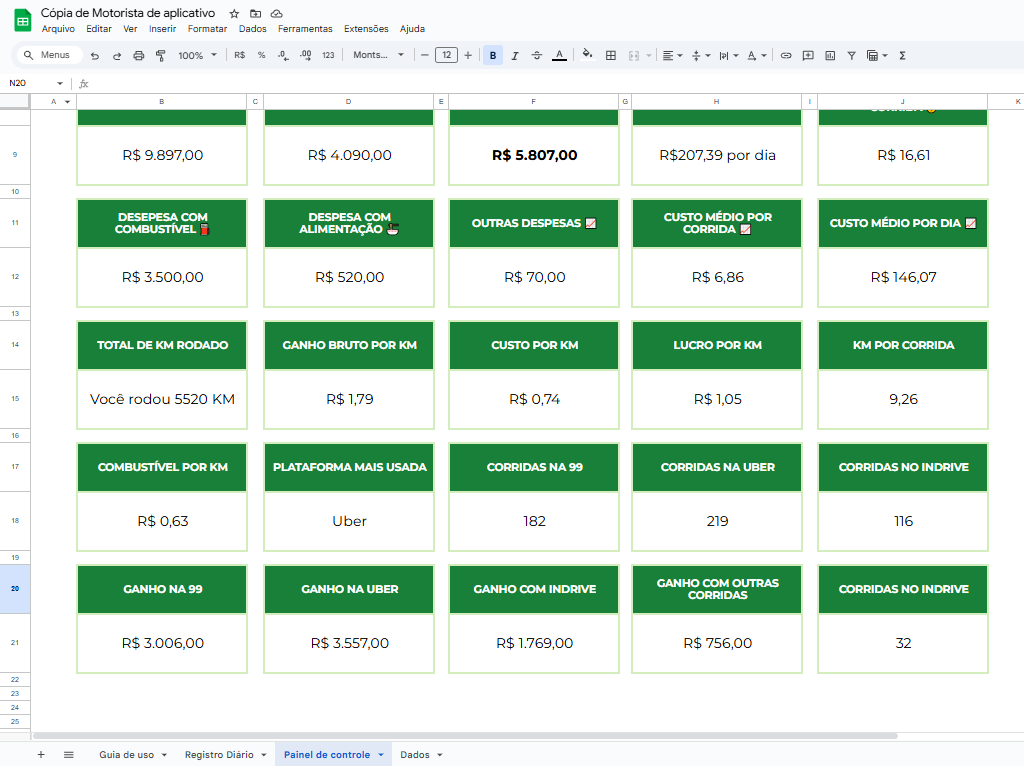Click the print icon in toolbar
This screenshot has width=1024, height=766.
click(x=139, y=56)
